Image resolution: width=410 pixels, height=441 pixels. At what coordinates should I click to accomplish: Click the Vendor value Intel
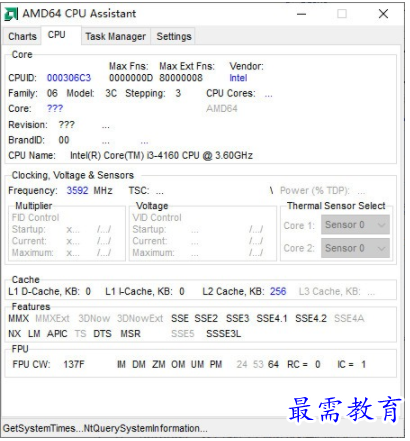tap(238, 78)
